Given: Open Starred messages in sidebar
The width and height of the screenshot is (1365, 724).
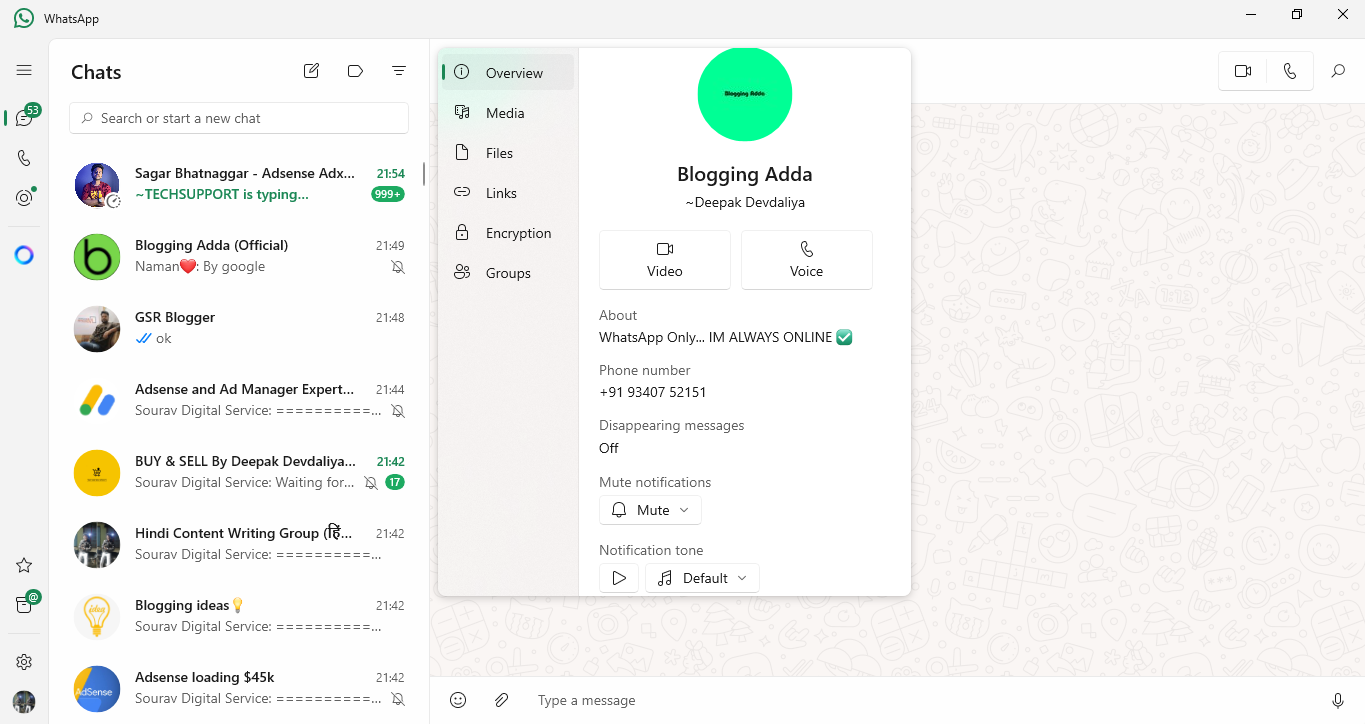Looking at the screenshot, I should click(24, 565).
